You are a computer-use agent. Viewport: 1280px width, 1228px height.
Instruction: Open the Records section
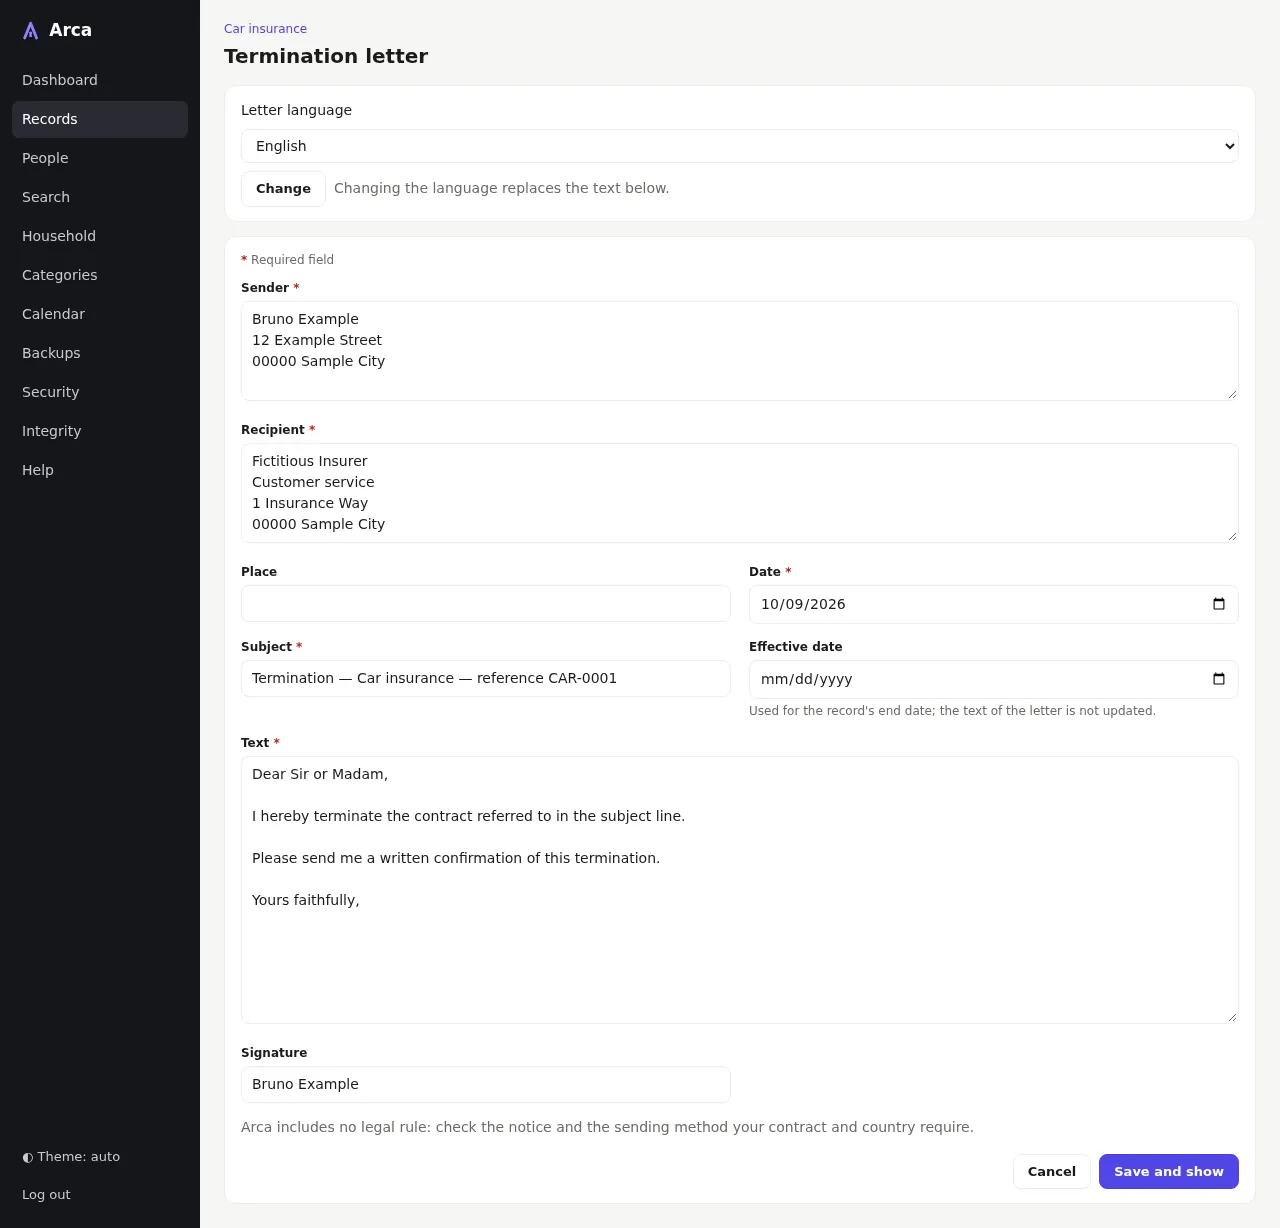(100, 119)
